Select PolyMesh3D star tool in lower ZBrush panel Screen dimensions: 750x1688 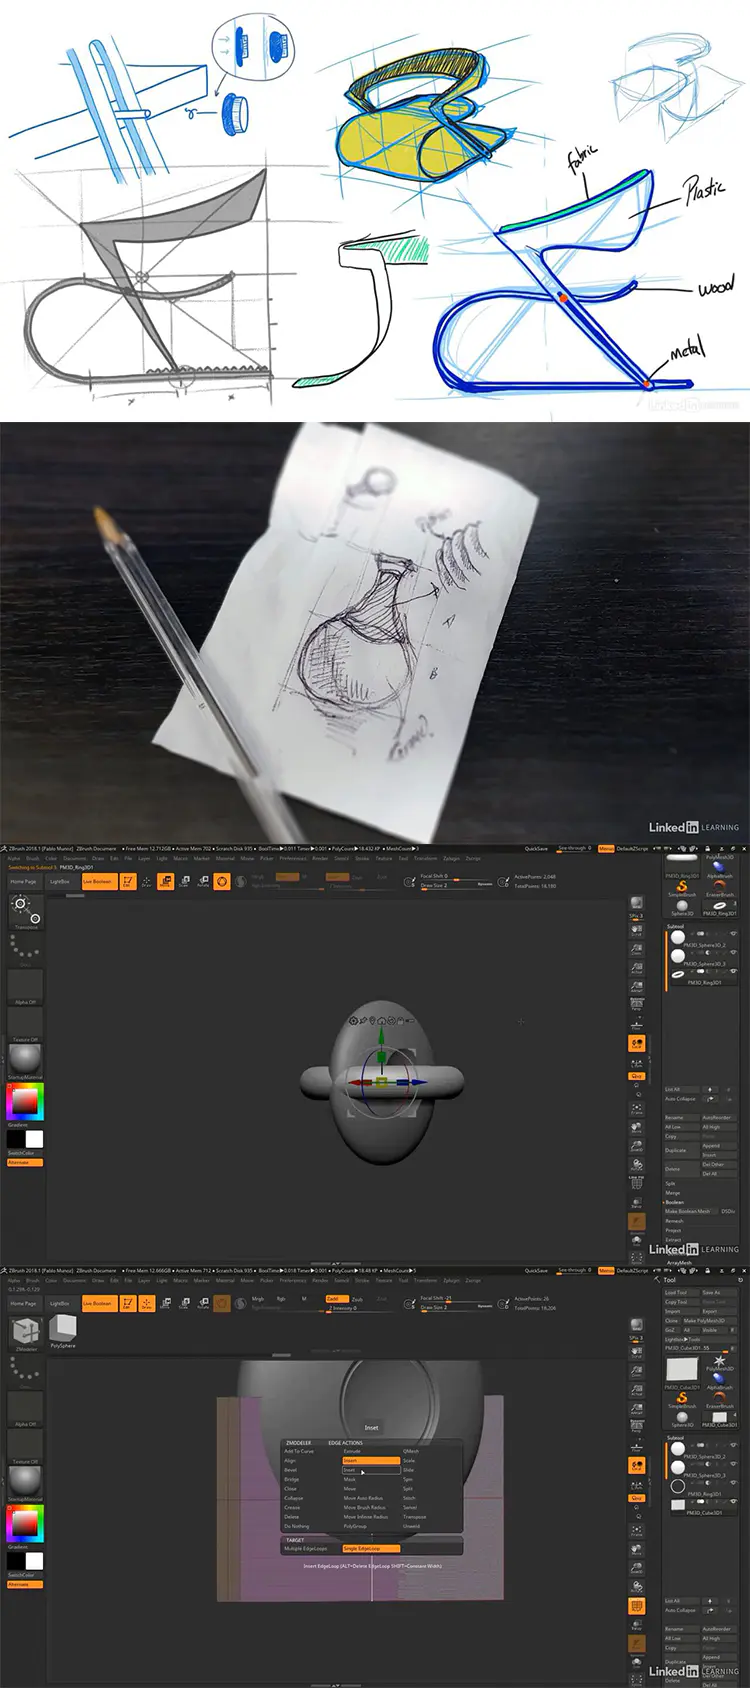click(720, 1364)
